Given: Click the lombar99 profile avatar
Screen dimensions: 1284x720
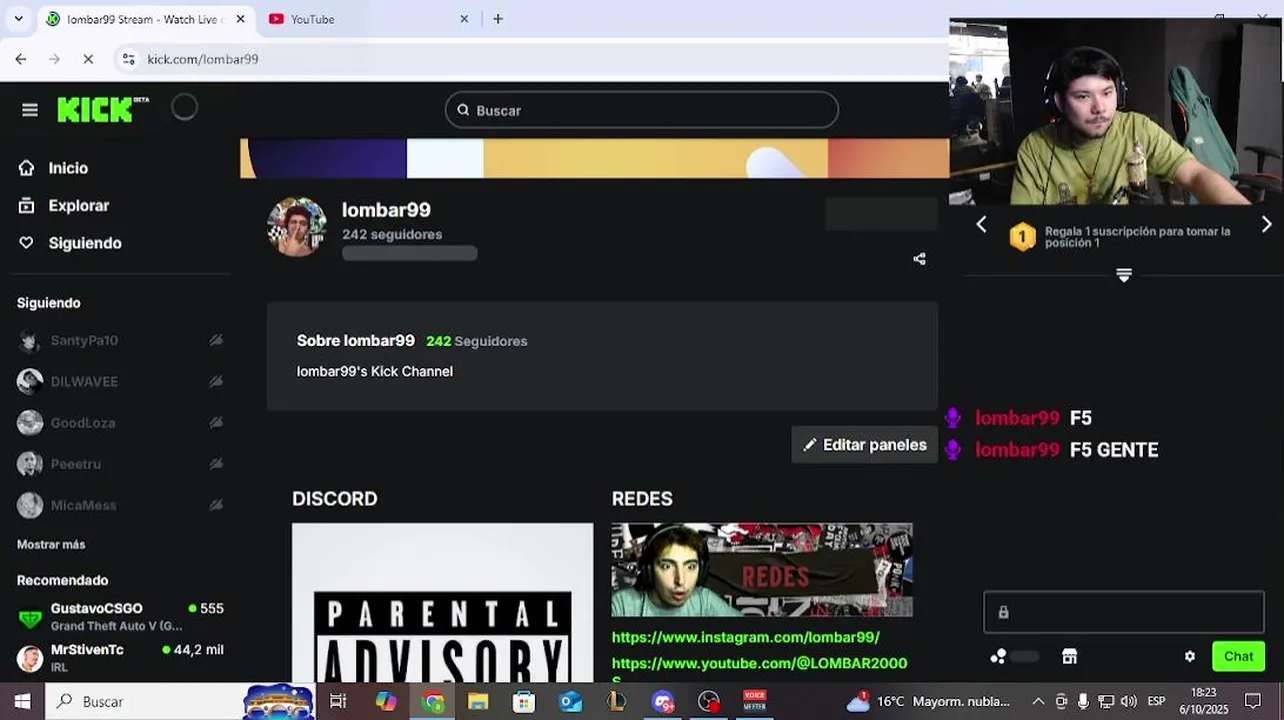Looking at the screenshot, I should pyautogui.click(x=297, y=226).
